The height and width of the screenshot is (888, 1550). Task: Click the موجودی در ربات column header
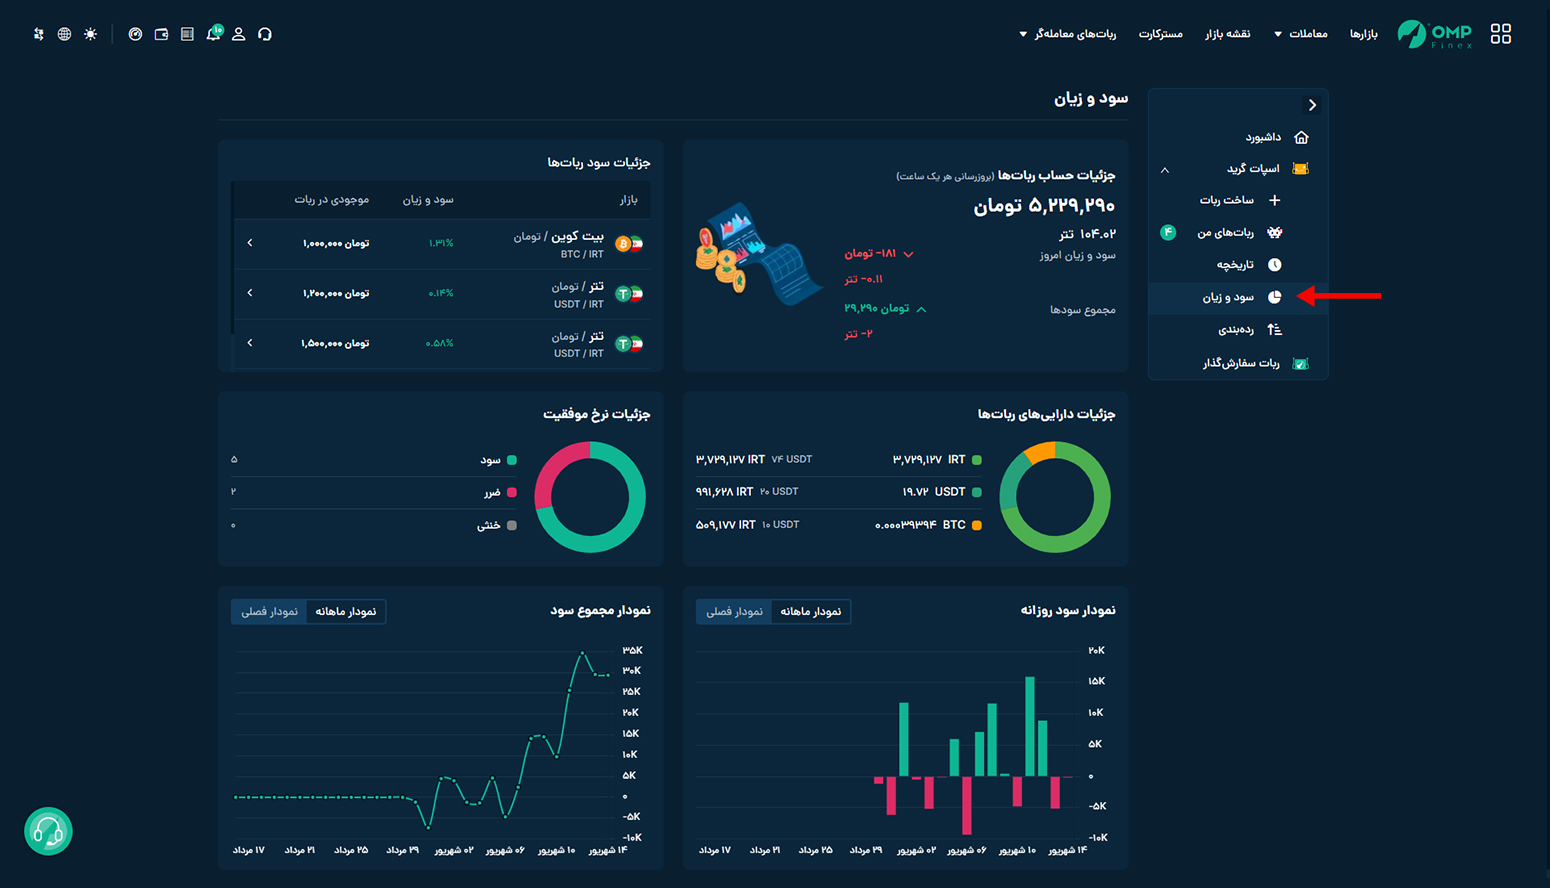click(x=332, y=200)
